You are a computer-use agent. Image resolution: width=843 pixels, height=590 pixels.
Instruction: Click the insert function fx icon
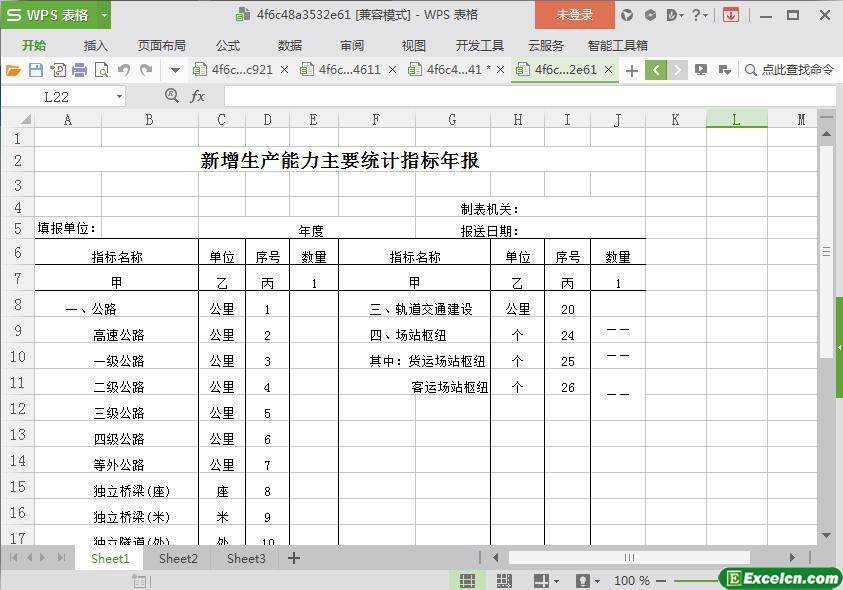click(197, 97)
